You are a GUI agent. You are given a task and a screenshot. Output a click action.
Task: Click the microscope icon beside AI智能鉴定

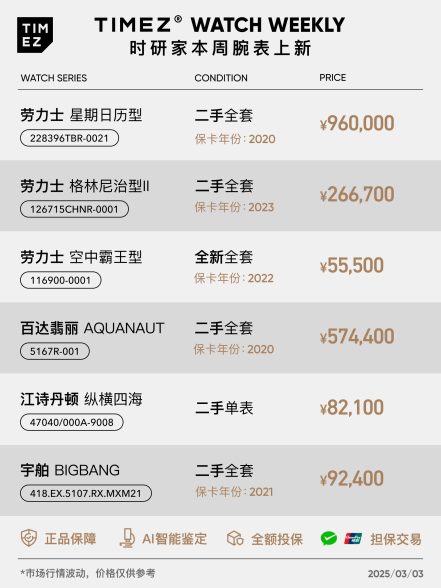127,538
